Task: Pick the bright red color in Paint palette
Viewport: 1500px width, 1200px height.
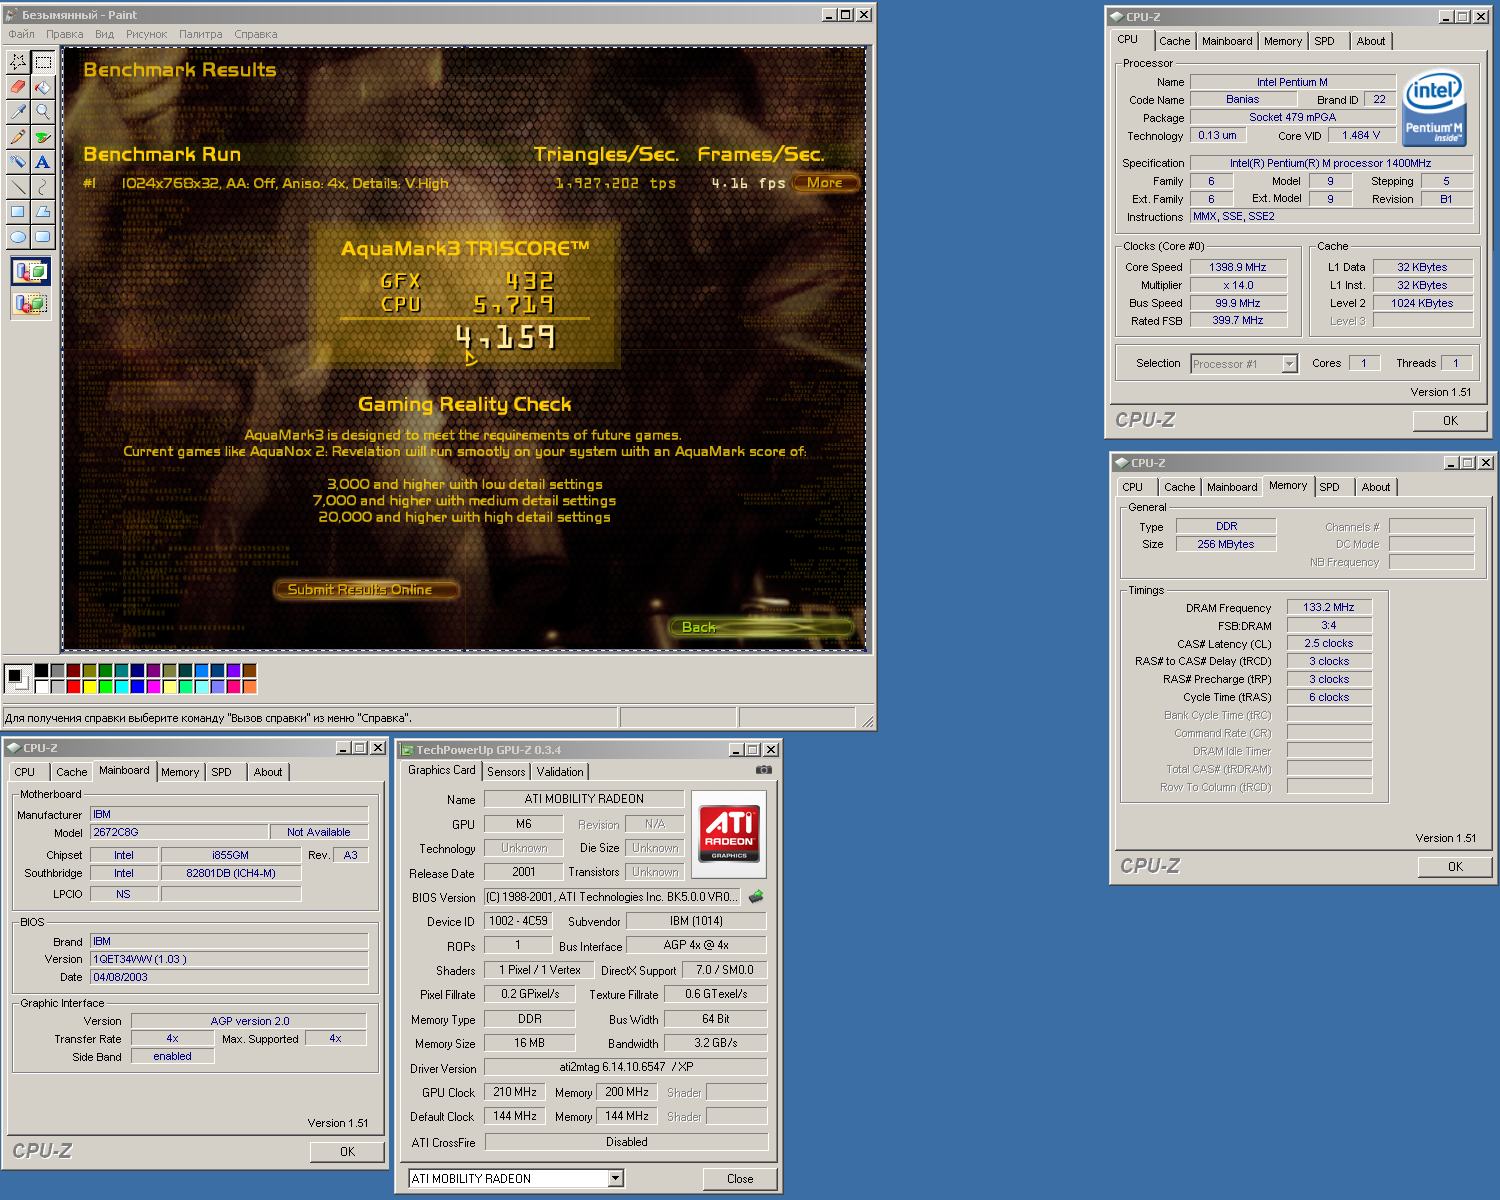Action: click(73, 686)
